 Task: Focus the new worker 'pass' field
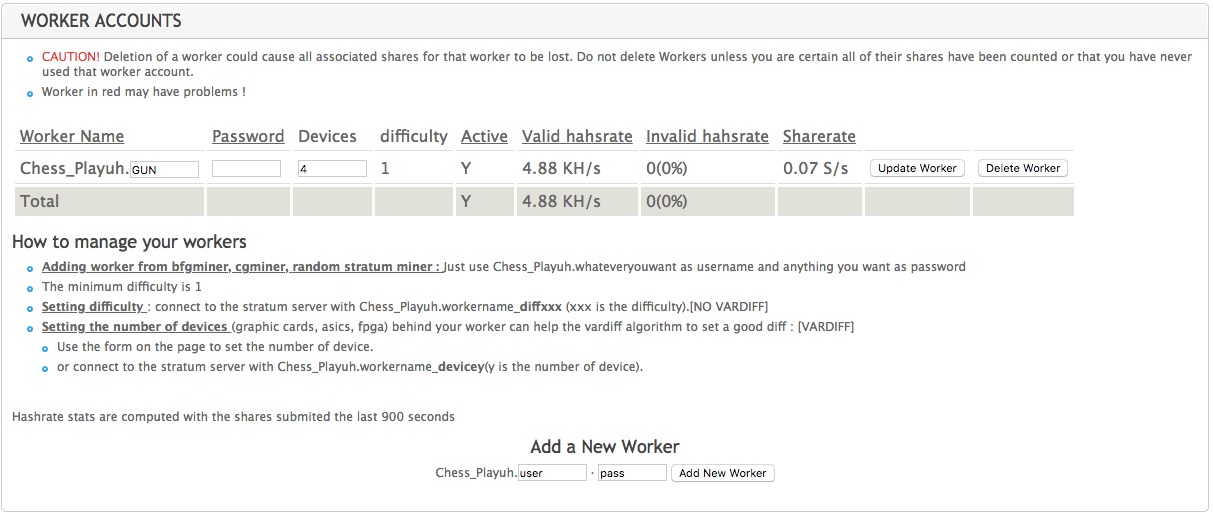pyautogui.click(x=632, y=473)
